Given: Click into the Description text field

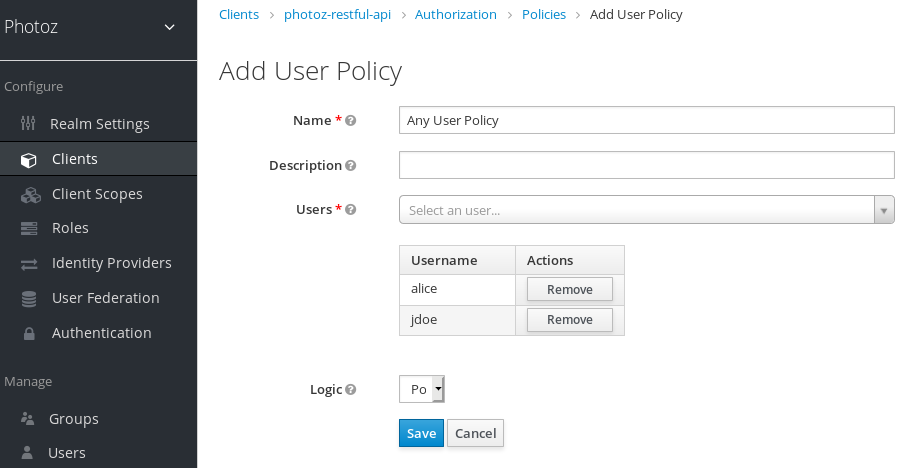Looking at the screenshot, I should point(646,165).
